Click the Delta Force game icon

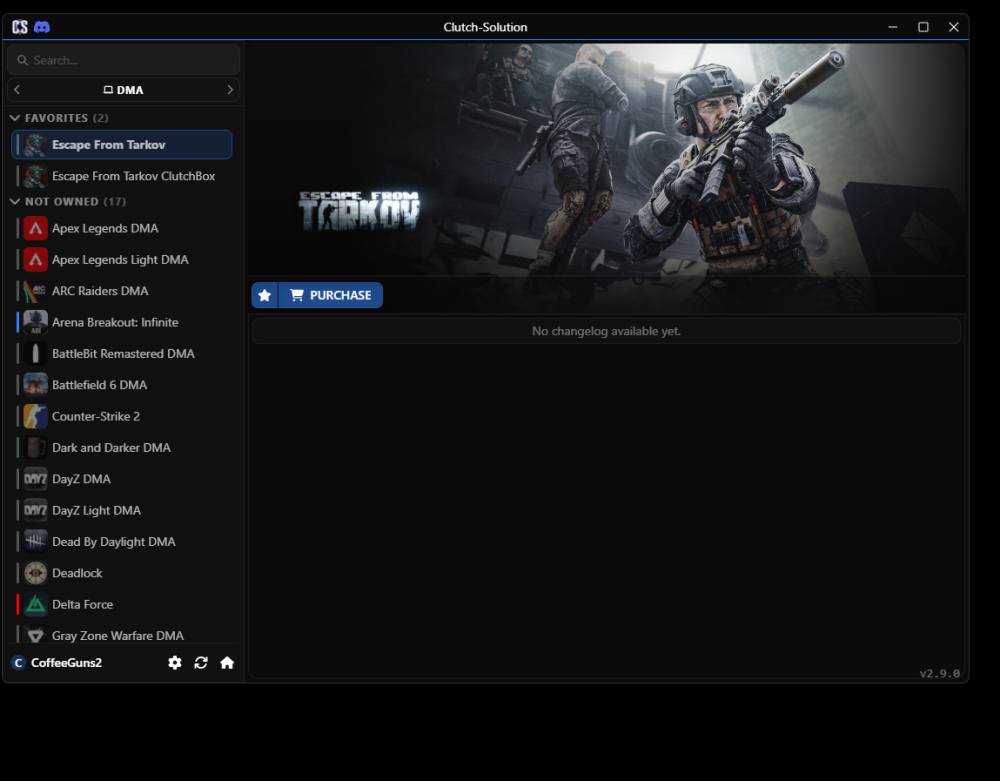point(36,604)
